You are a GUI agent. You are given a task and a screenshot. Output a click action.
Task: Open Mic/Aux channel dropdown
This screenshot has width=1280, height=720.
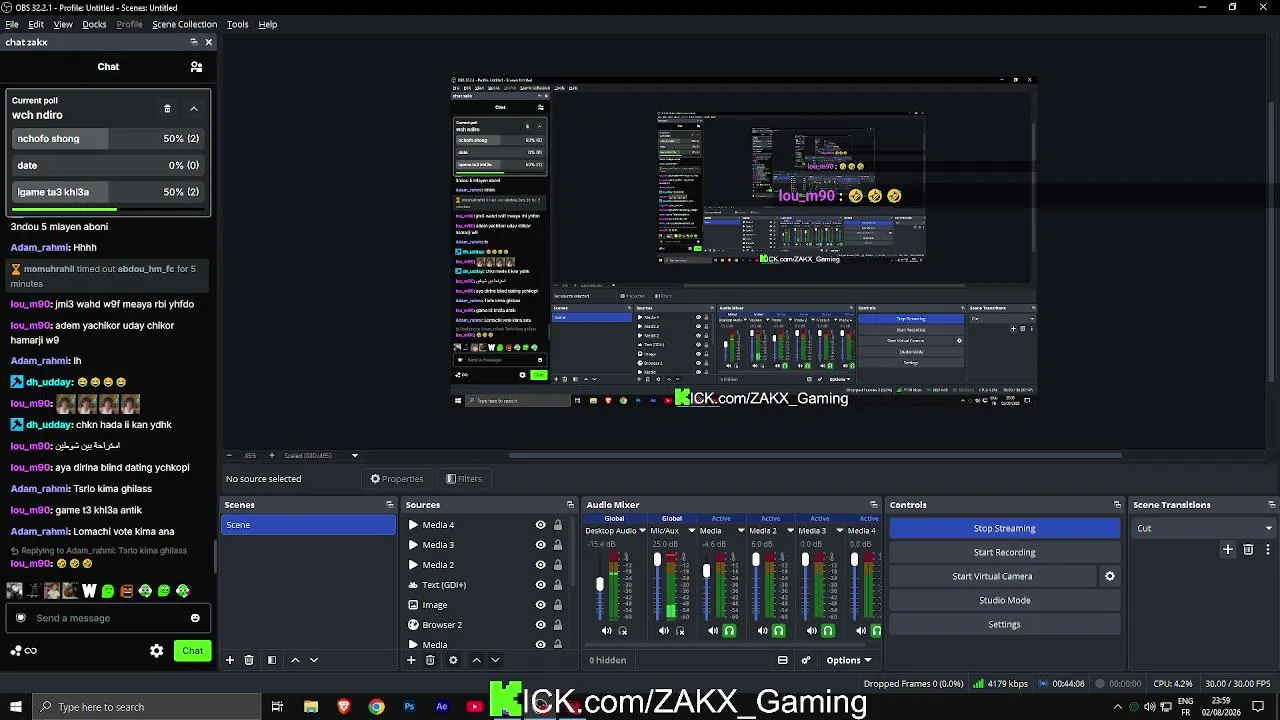691,531
